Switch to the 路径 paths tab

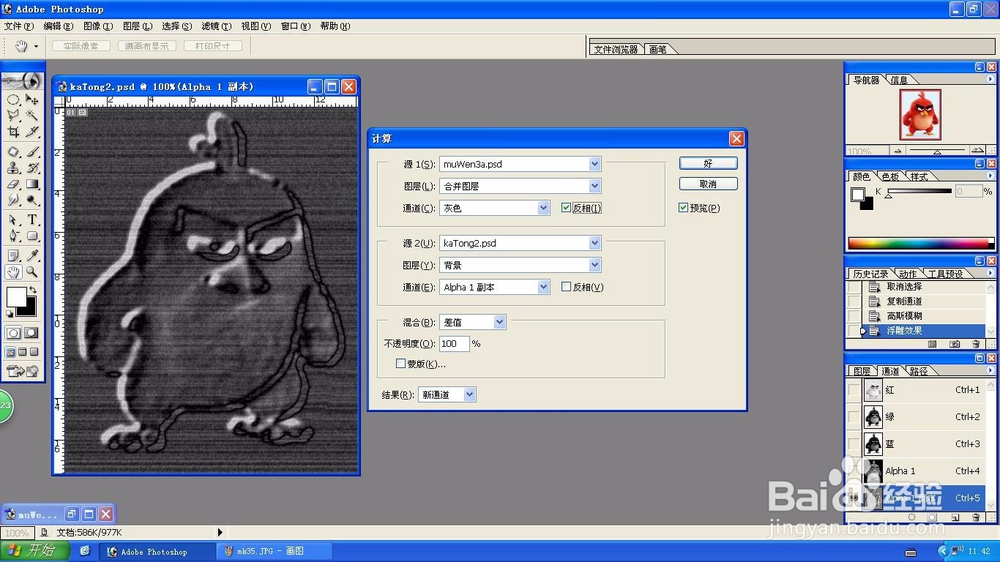pyautogui.click(x=918, y=371)
